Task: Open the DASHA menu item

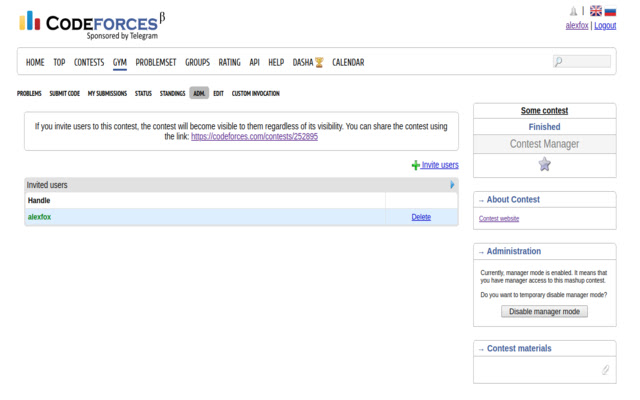Action: pyautogui.click(x=303, y=62)
